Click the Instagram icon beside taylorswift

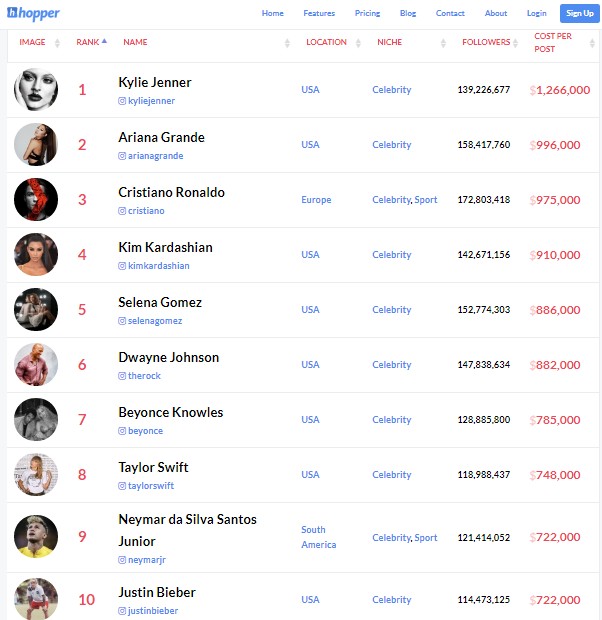tap(122, 486)
